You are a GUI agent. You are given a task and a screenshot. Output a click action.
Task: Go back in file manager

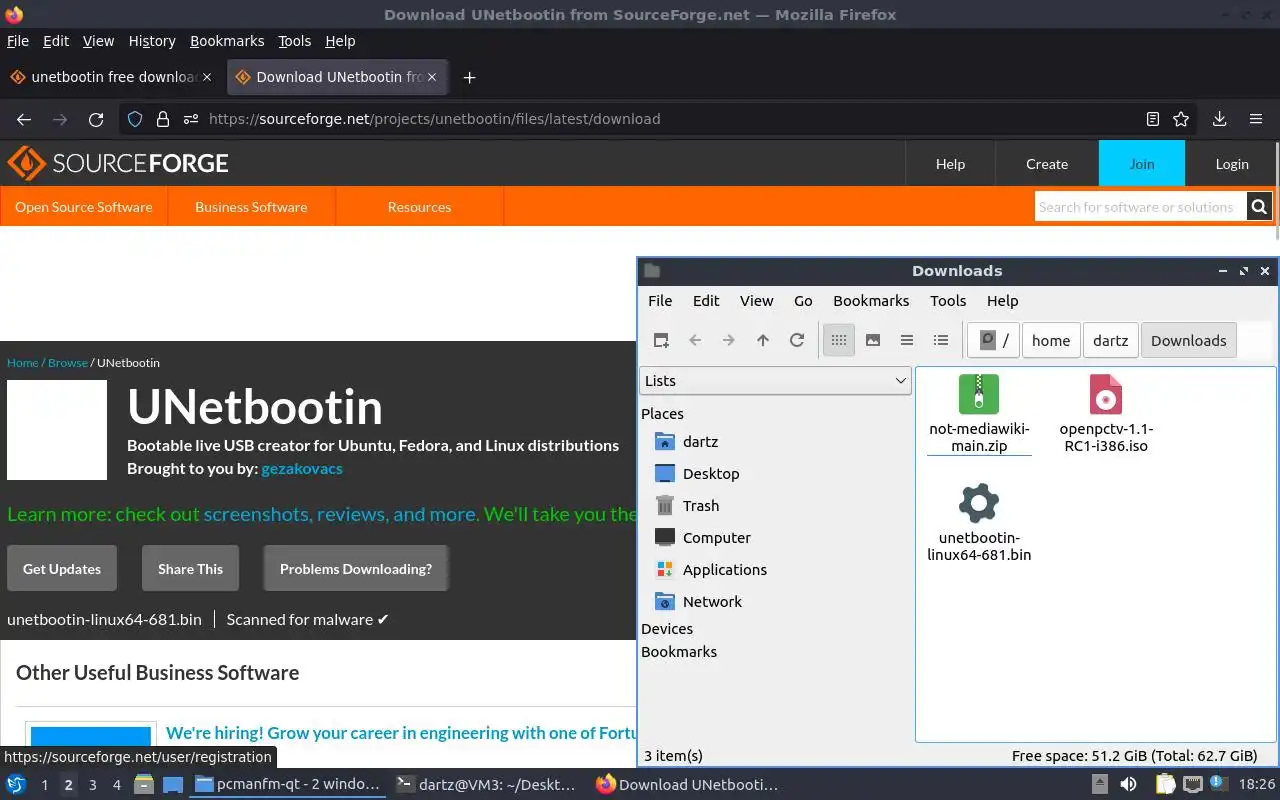(x=695, y=340)
